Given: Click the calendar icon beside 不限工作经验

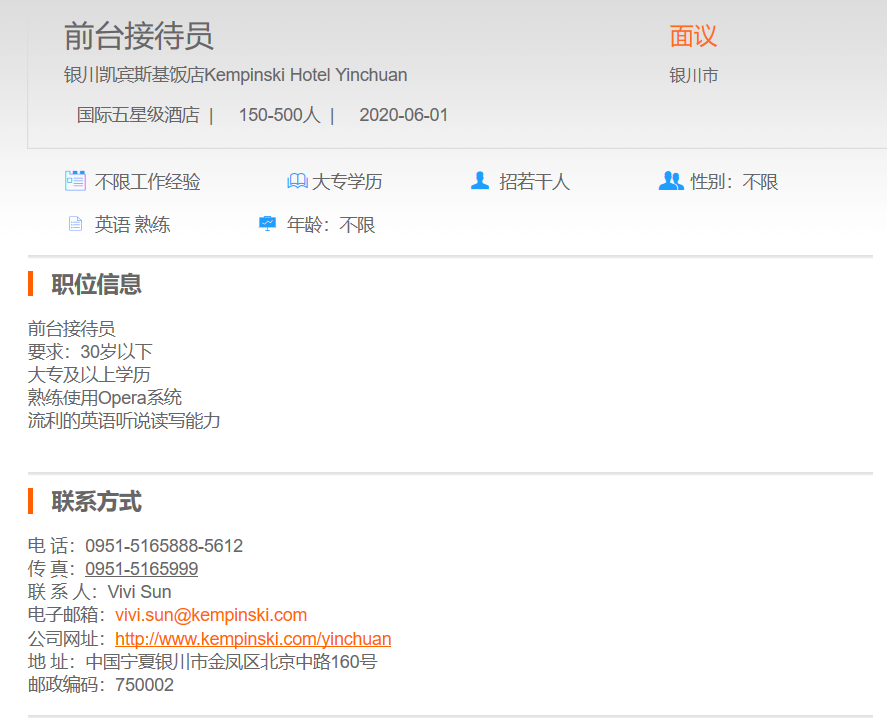Looking at the screenshot, I should point(75,181).
